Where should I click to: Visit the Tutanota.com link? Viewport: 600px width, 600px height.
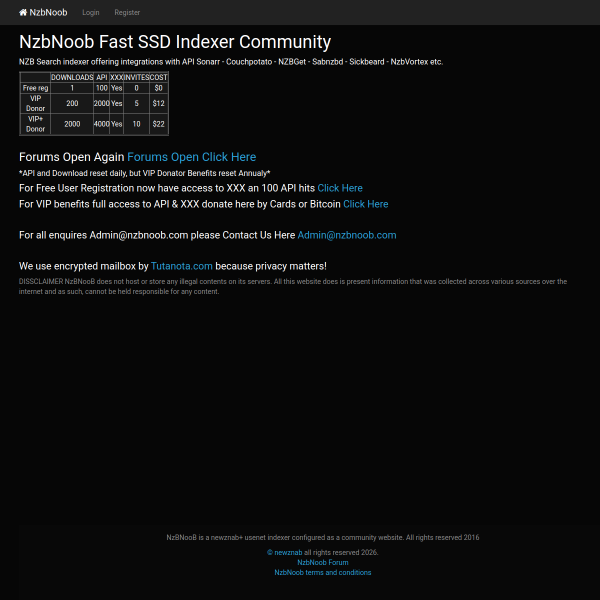(181, 266)
